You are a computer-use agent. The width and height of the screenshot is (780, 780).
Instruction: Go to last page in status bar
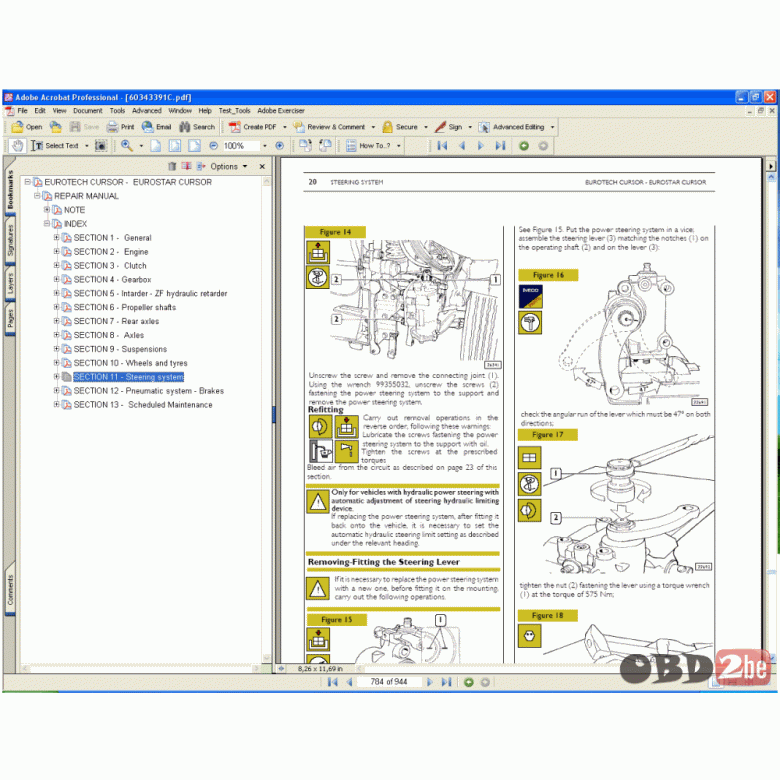[x=447, y=682]
